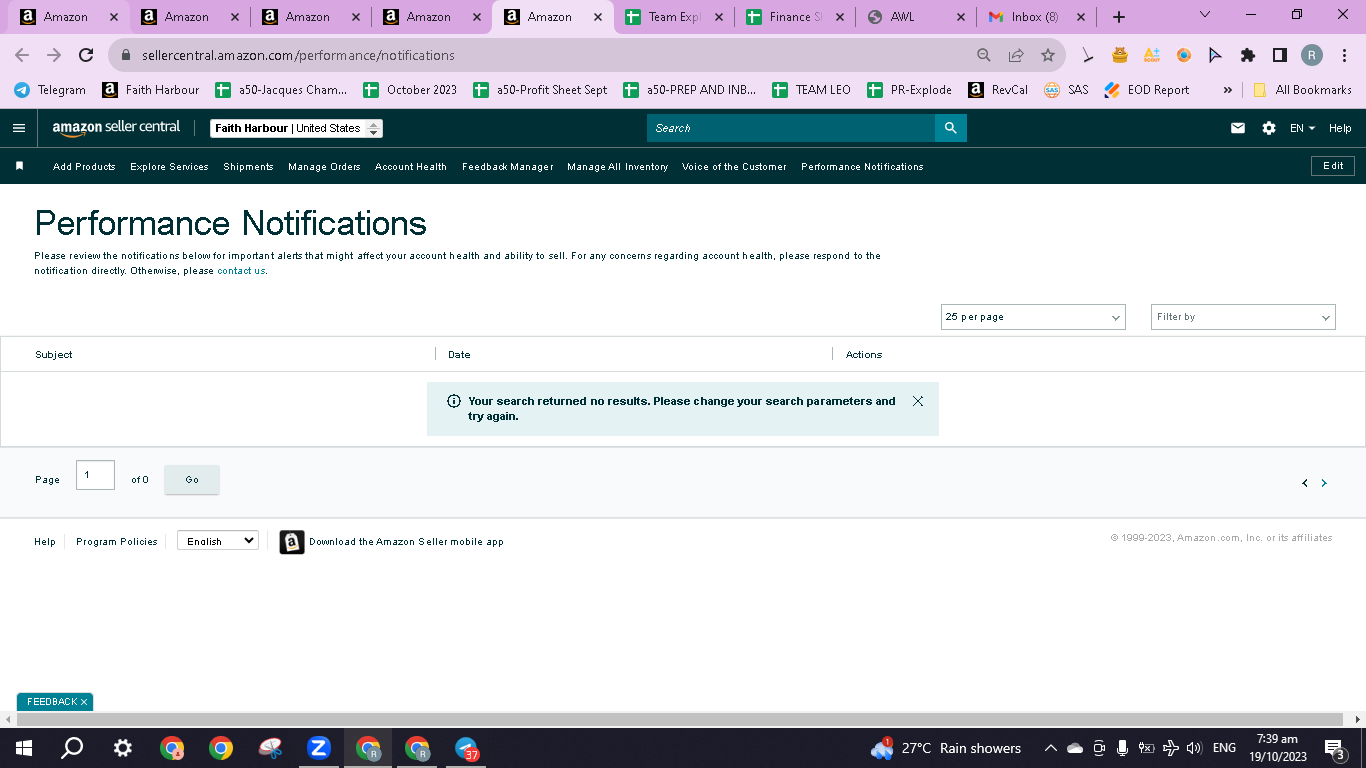Open the Faith Harbour United States account selector

coord(296,128)
